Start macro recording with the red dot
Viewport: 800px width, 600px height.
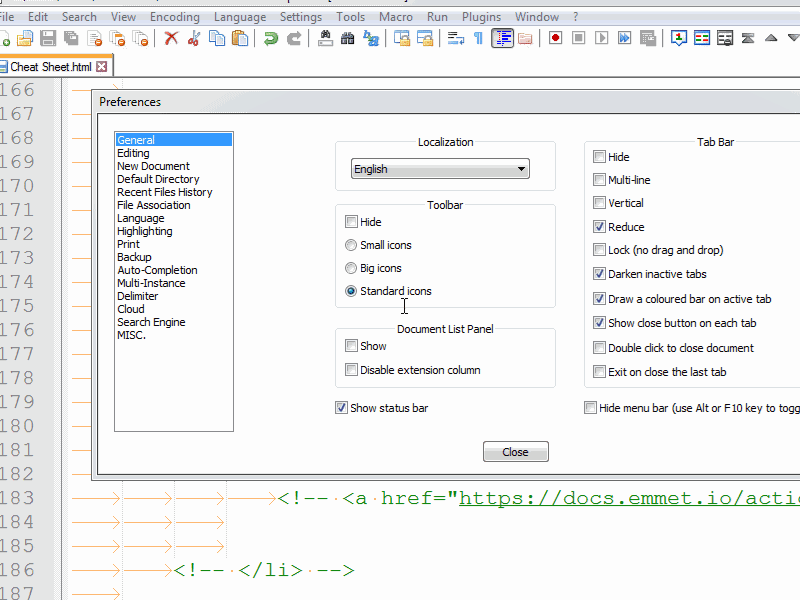[556, 38]
